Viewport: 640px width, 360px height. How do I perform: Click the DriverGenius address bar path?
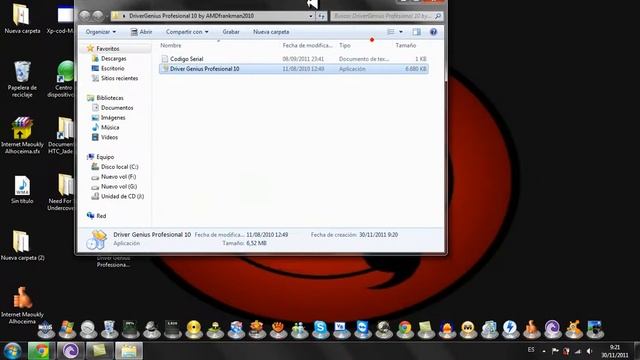pyautogui.click(x=191, y=16)
